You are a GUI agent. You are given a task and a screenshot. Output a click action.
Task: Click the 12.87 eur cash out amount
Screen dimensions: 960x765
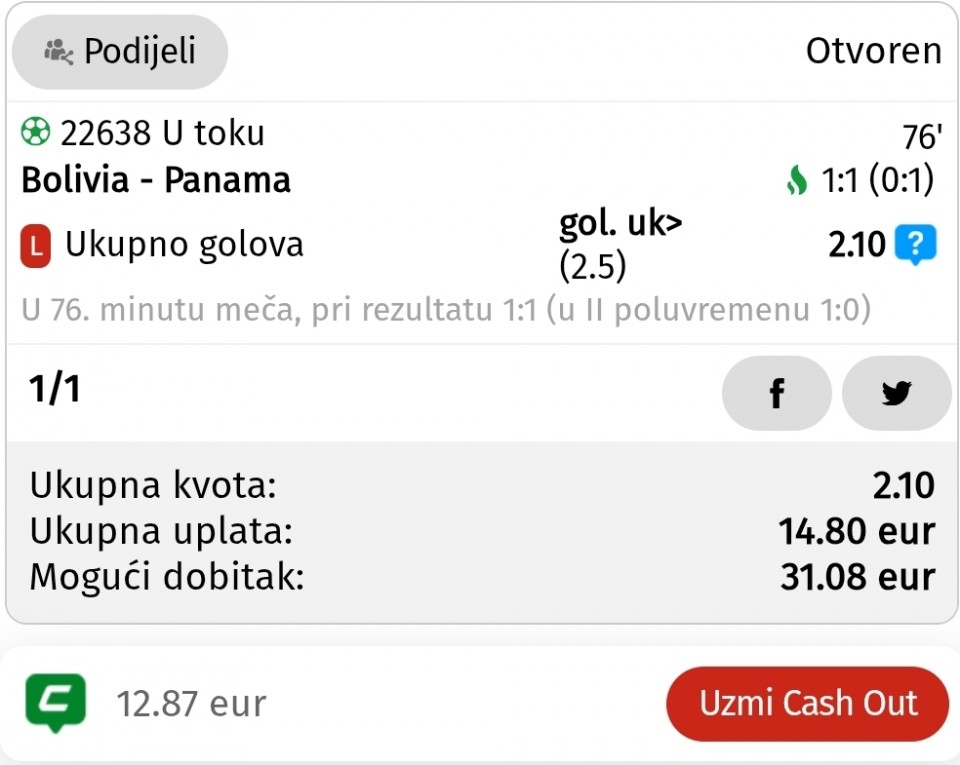click(x=191, y=704)
